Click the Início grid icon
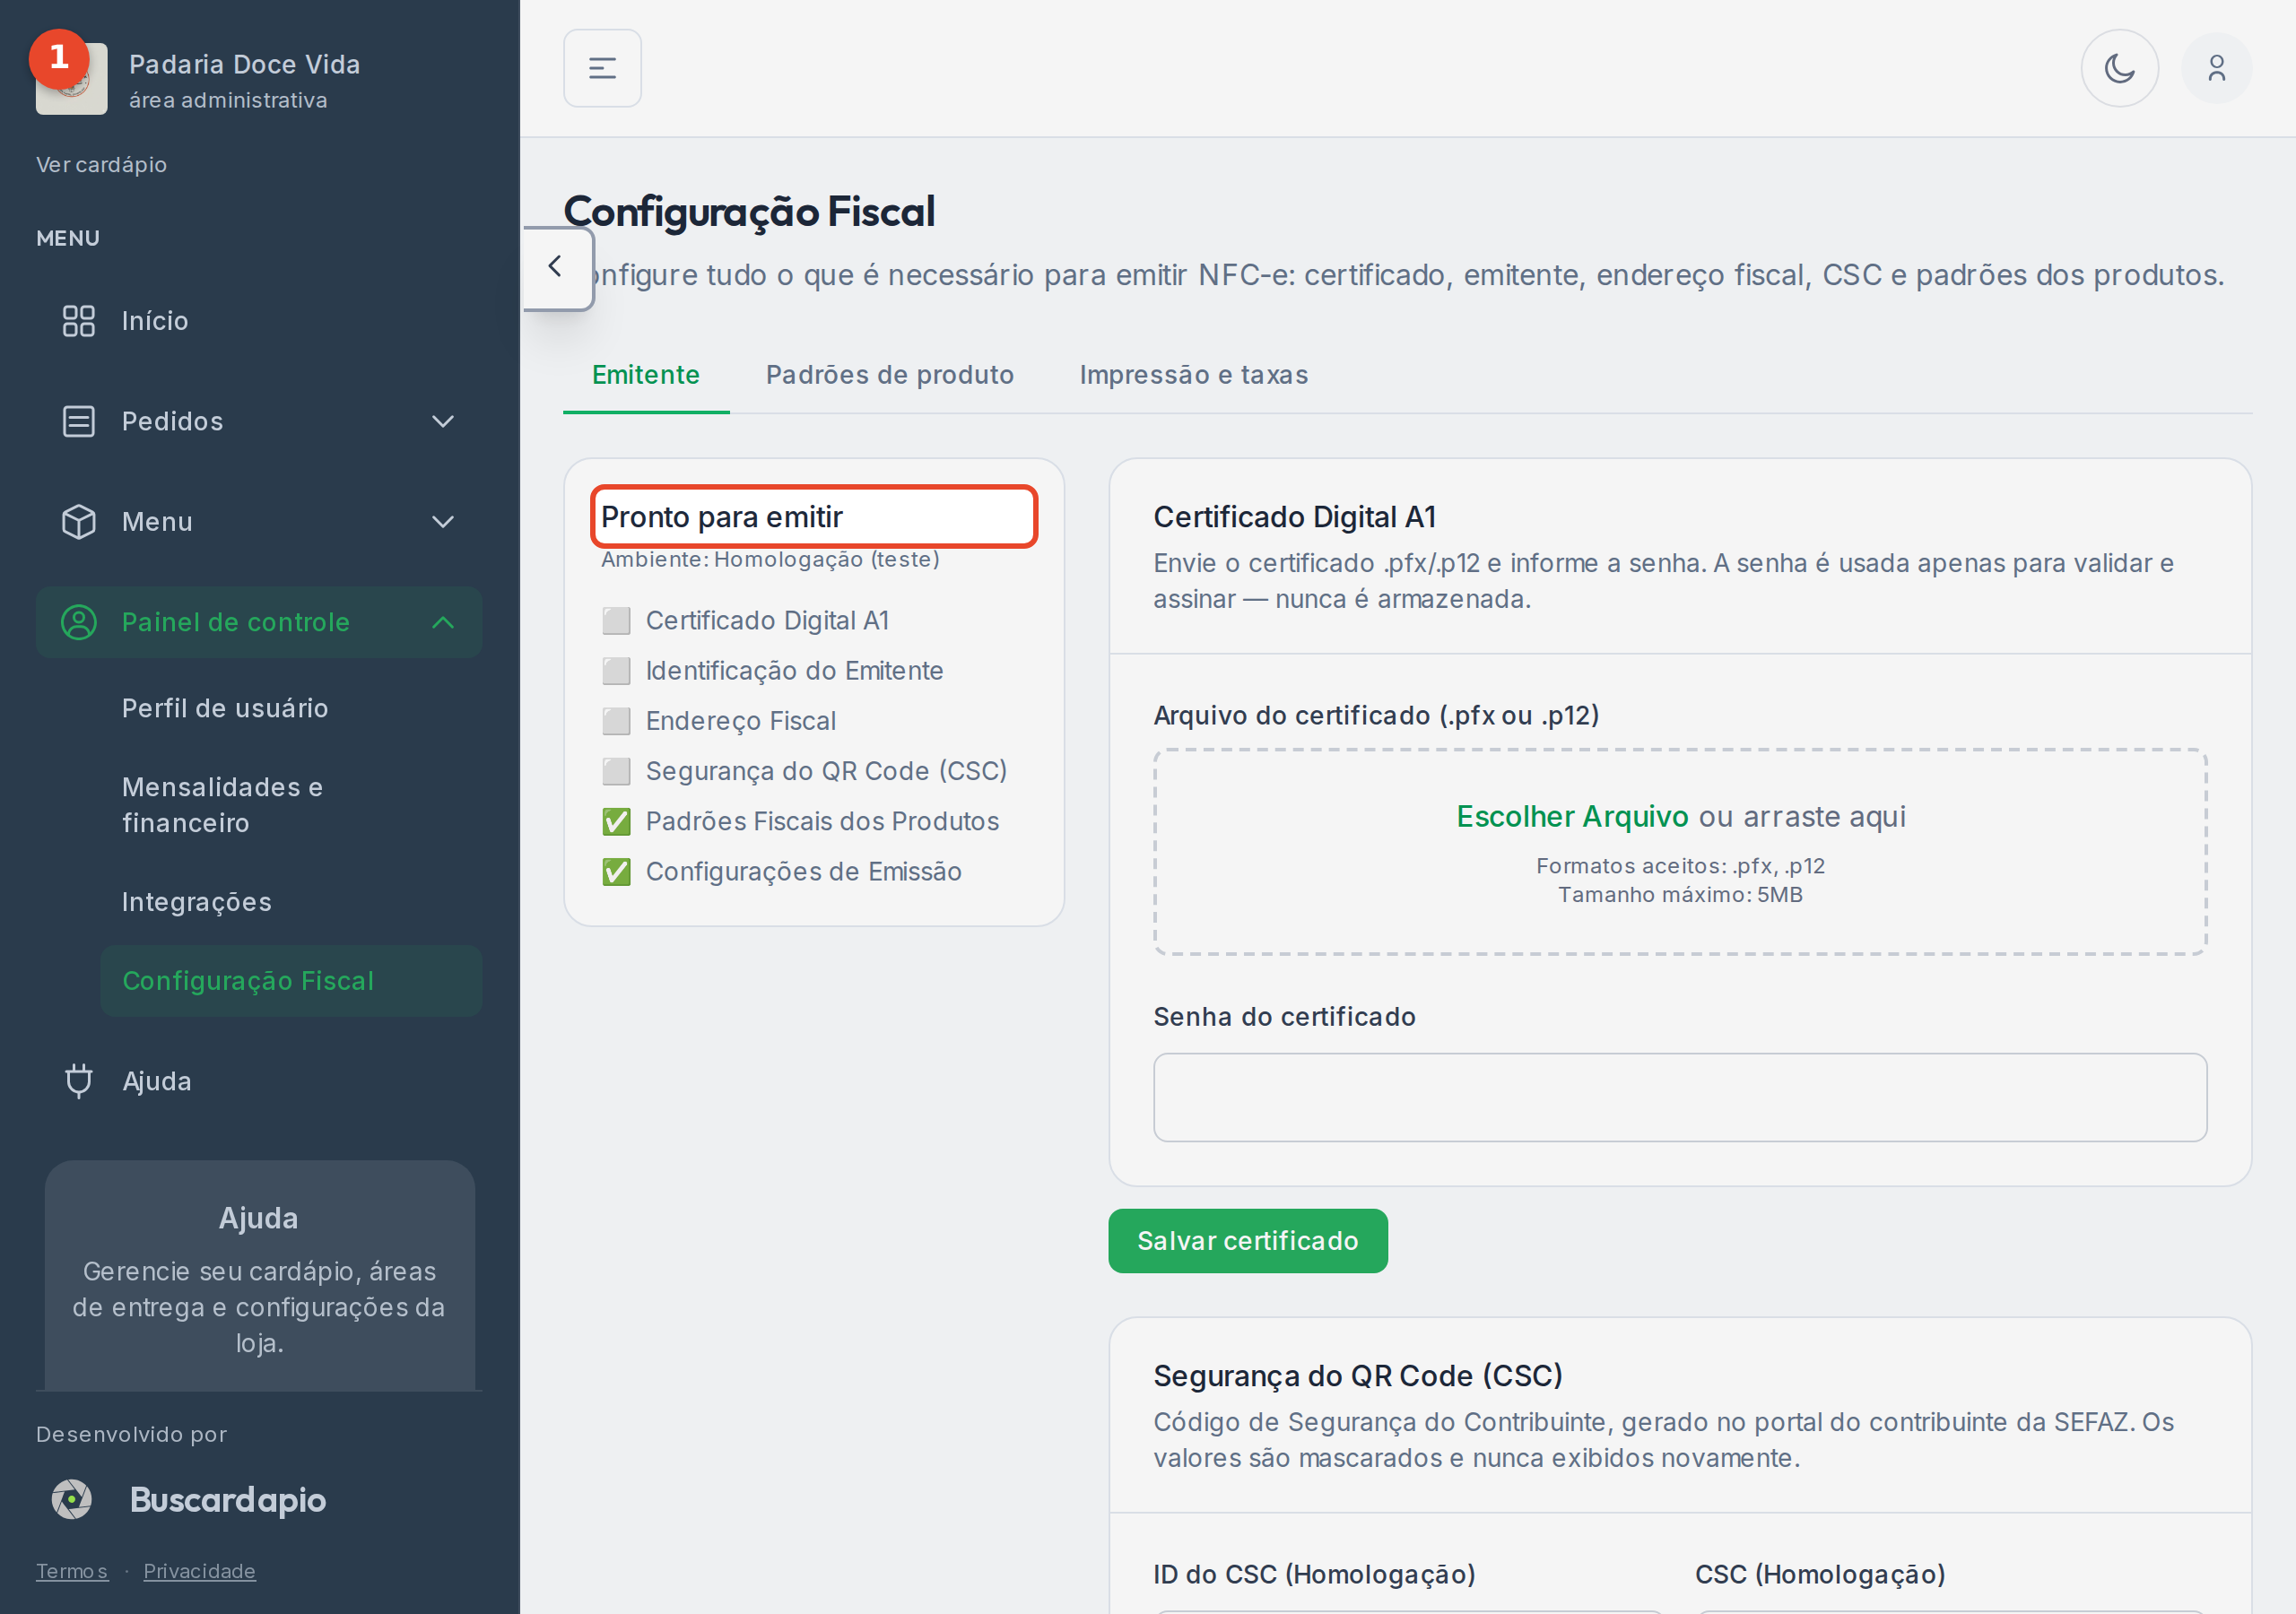2296x1614 pixels. [x=78, y=321]
